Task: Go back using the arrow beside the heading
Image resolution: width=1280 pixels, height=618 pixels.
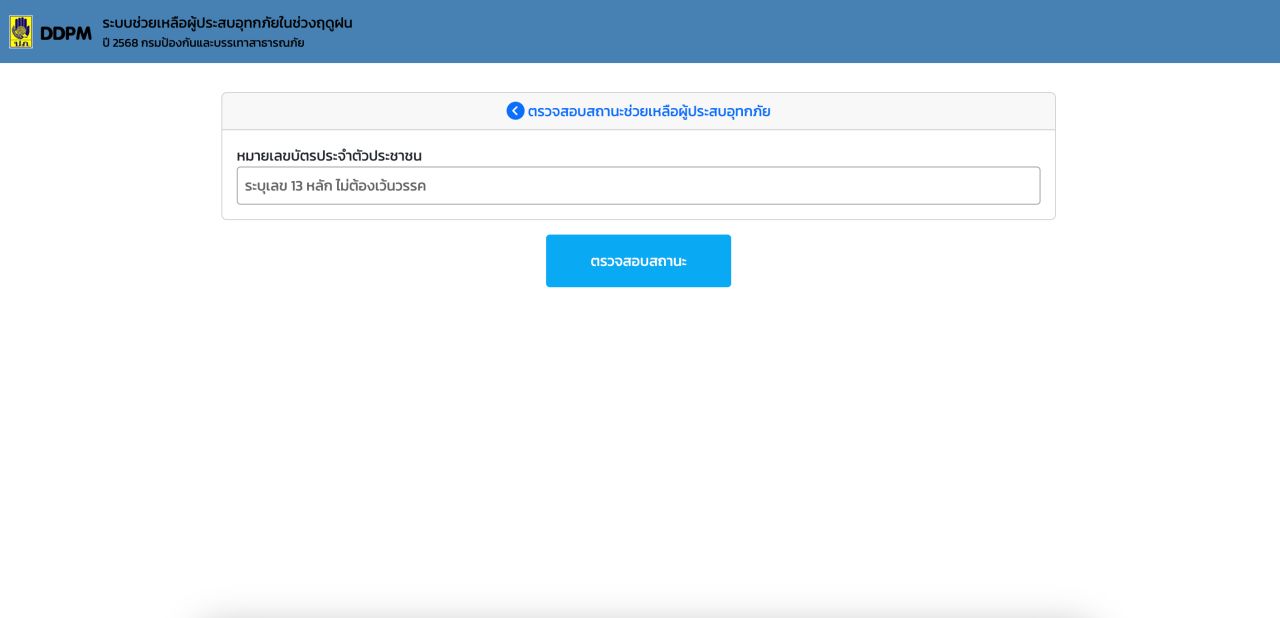Action: (515, 111)
